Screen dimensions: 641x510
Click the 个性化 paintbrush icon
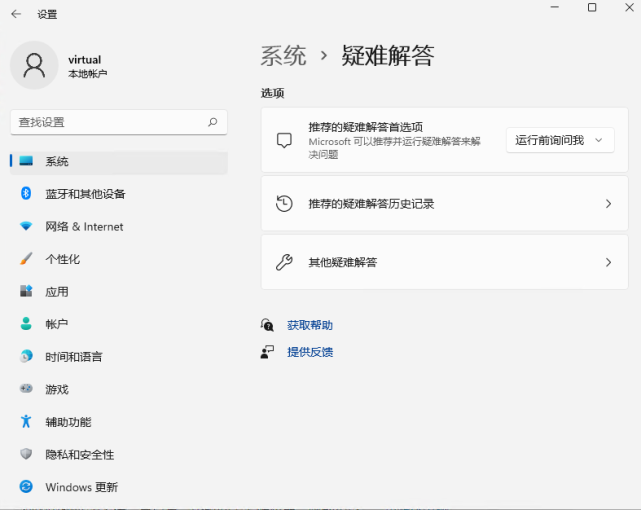click(x=26, y=259)
